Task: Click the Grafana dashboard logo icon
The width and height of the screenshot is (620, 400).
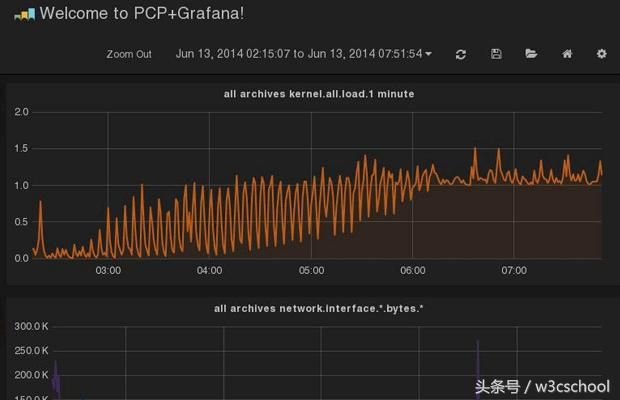Action: (25, 15)
